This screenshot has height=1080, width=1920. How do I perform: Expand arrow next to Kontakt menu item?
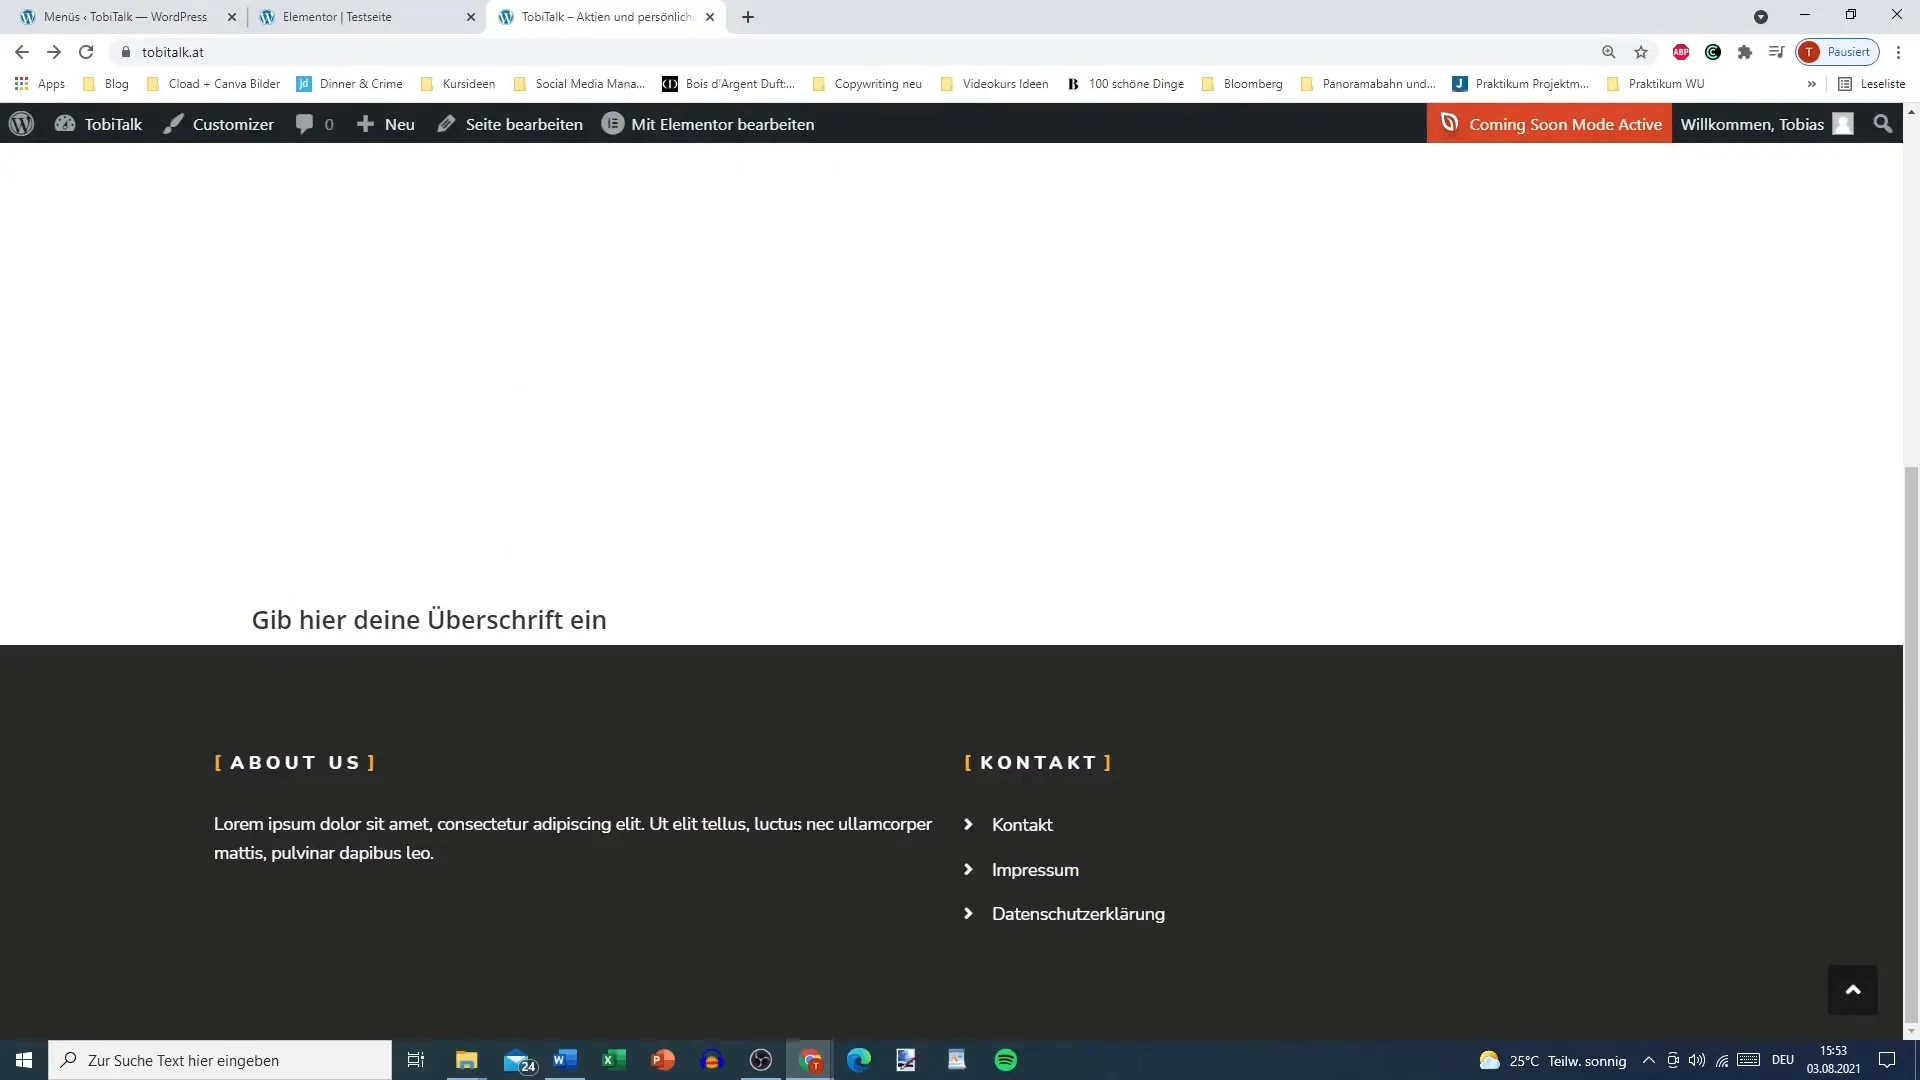[969, 823]
